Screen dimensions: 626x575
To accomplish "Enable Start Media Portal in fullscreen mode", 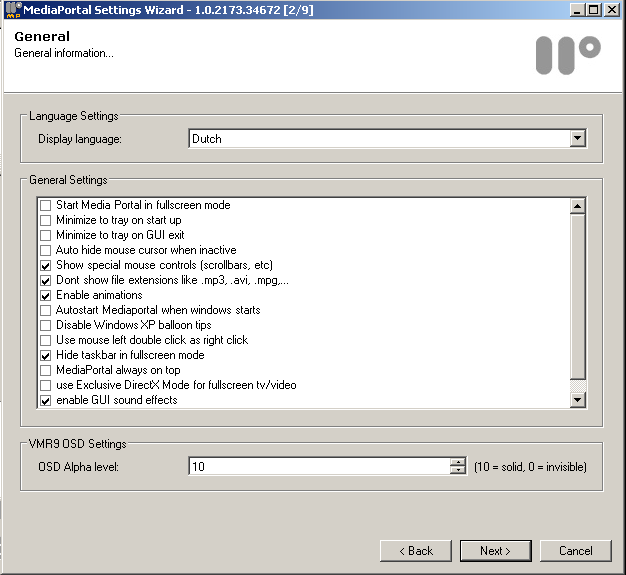I will coord(46,205).
